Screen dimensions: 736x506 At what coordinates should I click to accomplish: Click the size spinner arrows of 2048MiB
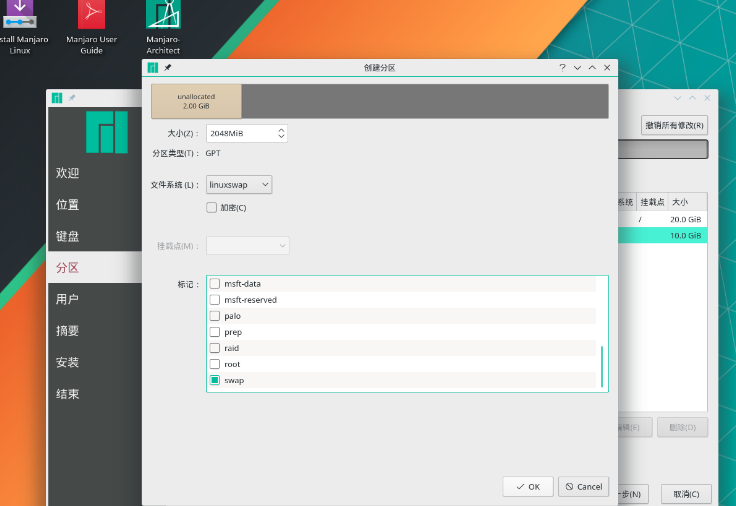(x=281, y=133)
